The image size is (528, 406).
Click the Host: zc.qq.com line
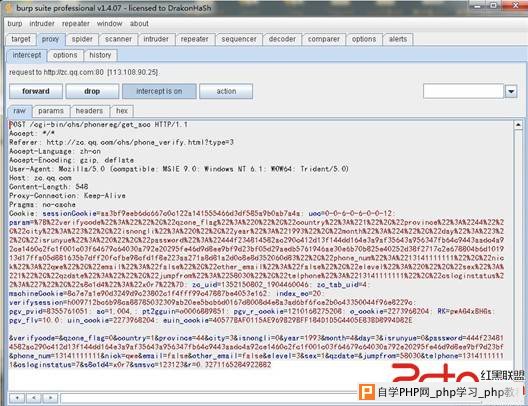coord(40,178)
